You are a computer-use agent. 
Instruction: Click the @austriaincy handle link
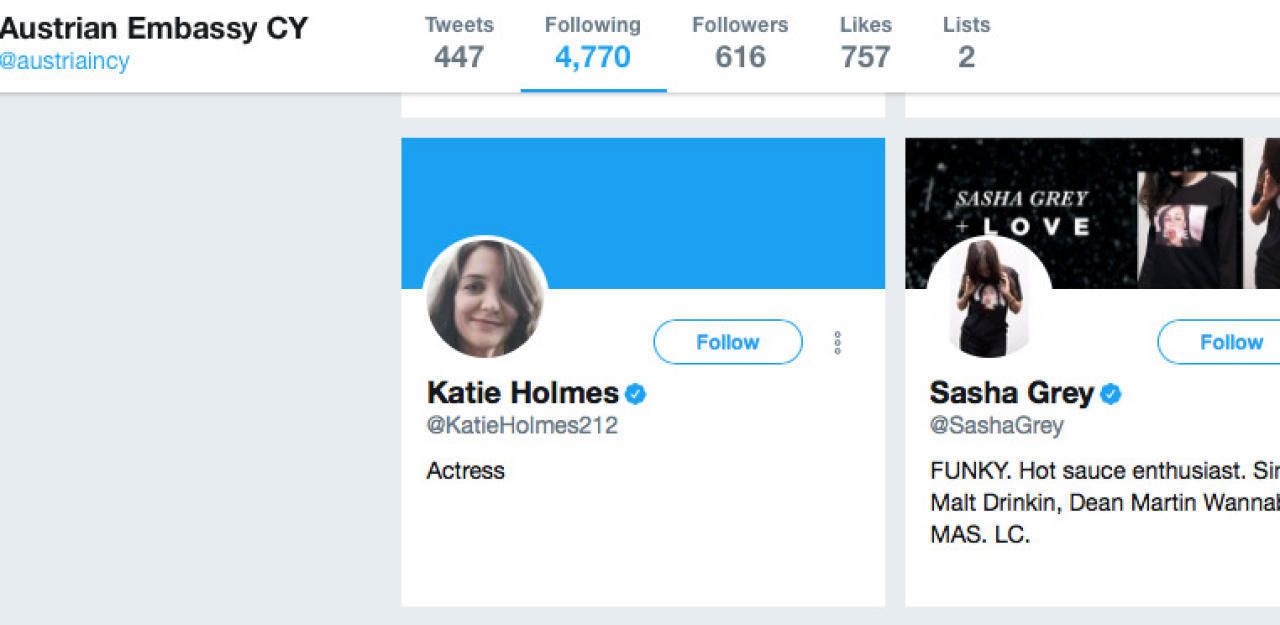[65, 61]
